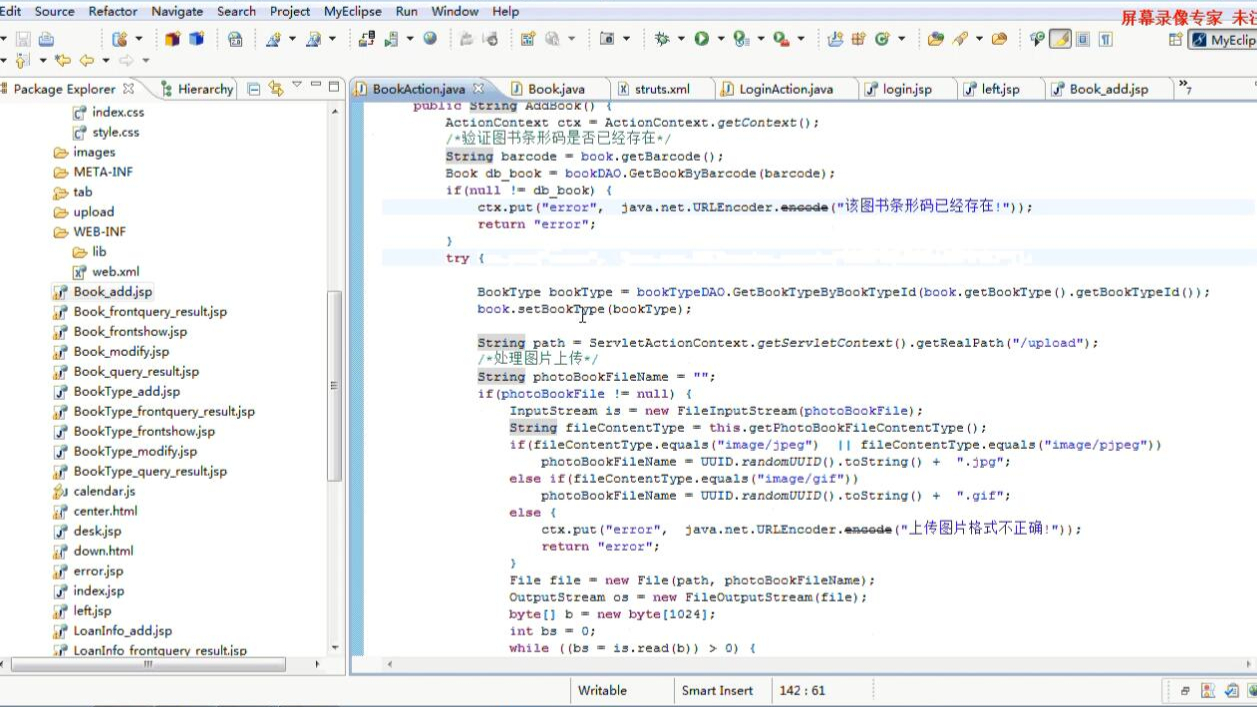Open the Source menu

(x=54, y=11)
